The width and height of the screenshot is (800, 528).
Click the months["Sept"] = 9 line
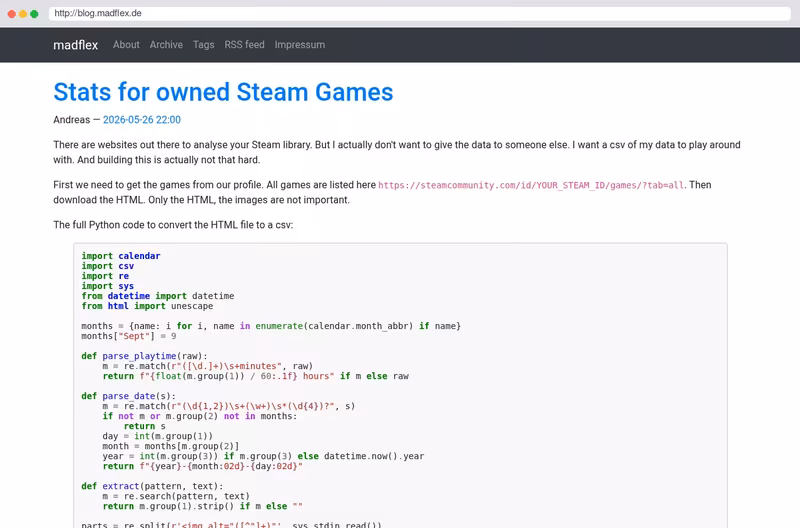tap(129, 336)
